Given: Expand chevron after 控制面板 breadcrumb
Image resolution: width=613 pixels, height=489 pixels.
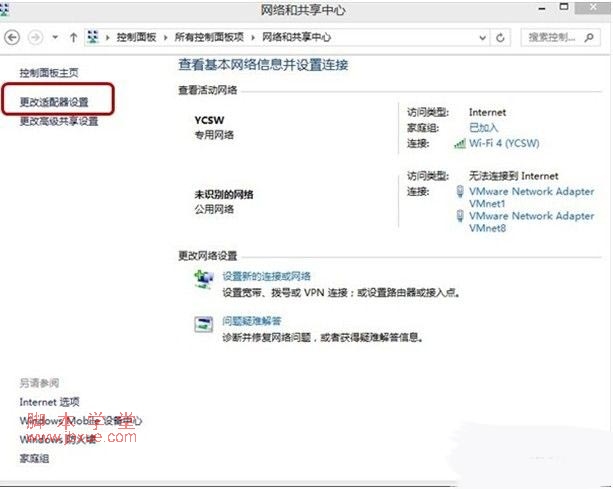Looking at the screenshot, I should pos(165,38).
